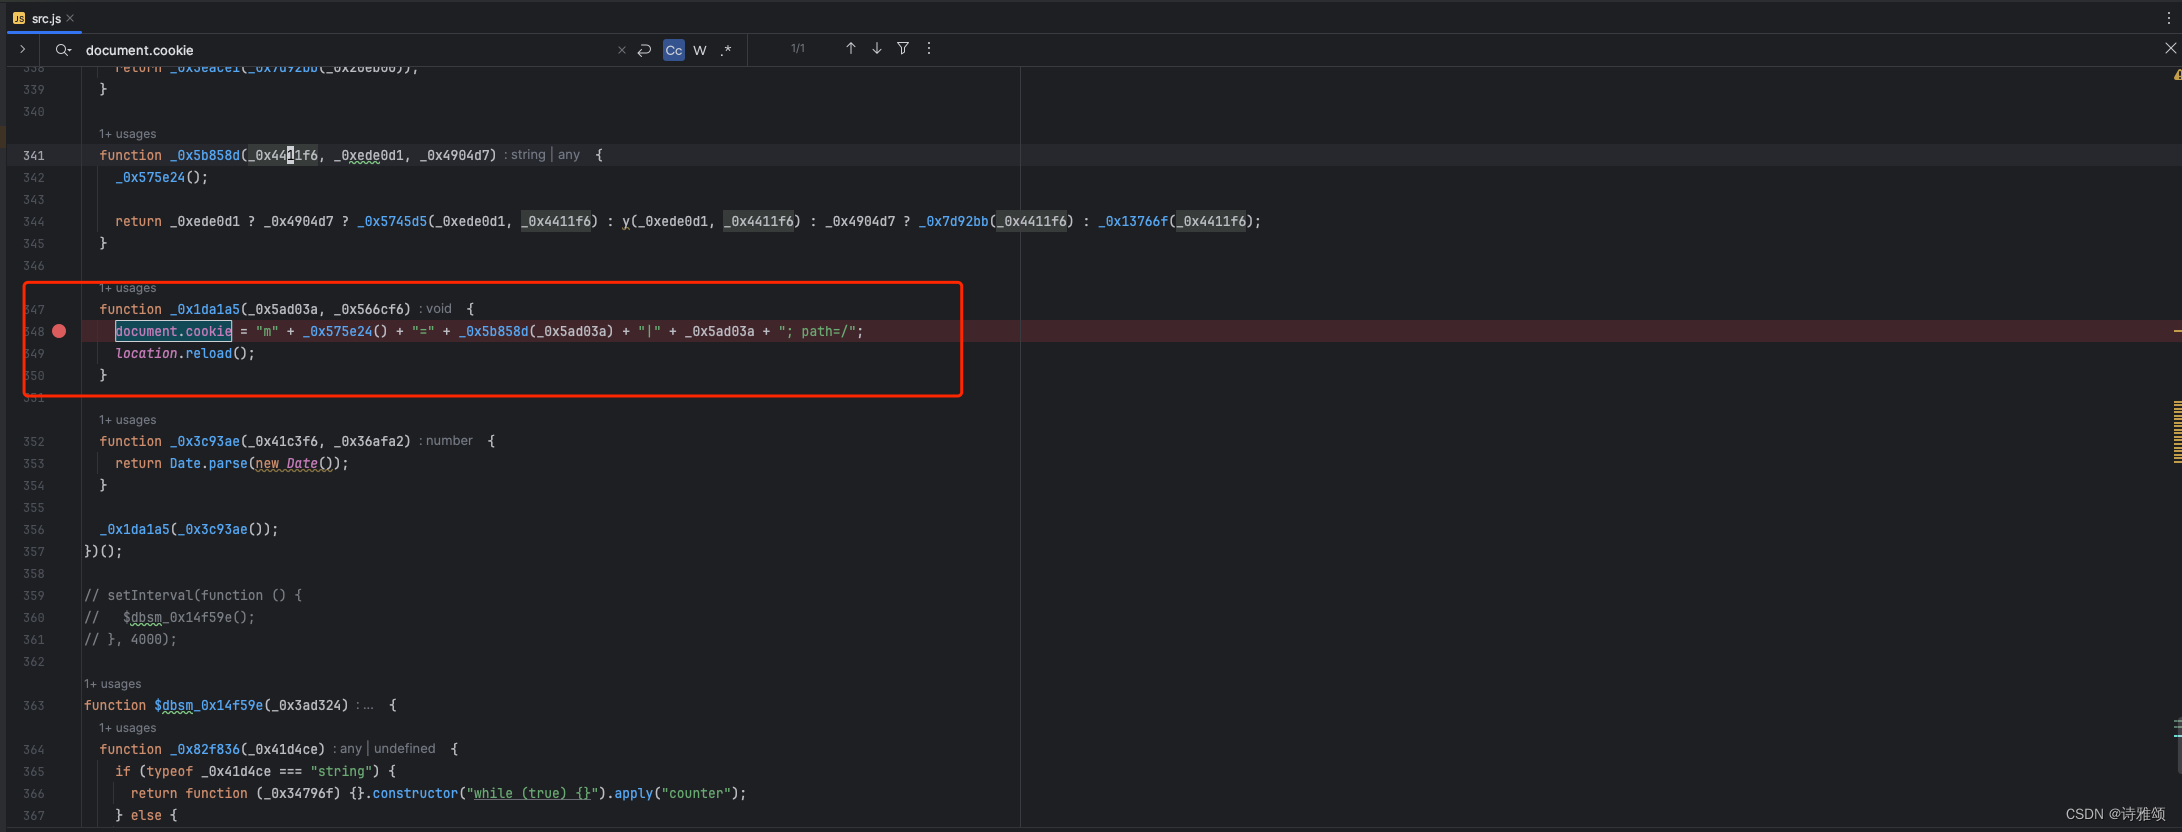2182x832 pixels.
Task: Go to next search occurrence arrow
Action: 877,48
